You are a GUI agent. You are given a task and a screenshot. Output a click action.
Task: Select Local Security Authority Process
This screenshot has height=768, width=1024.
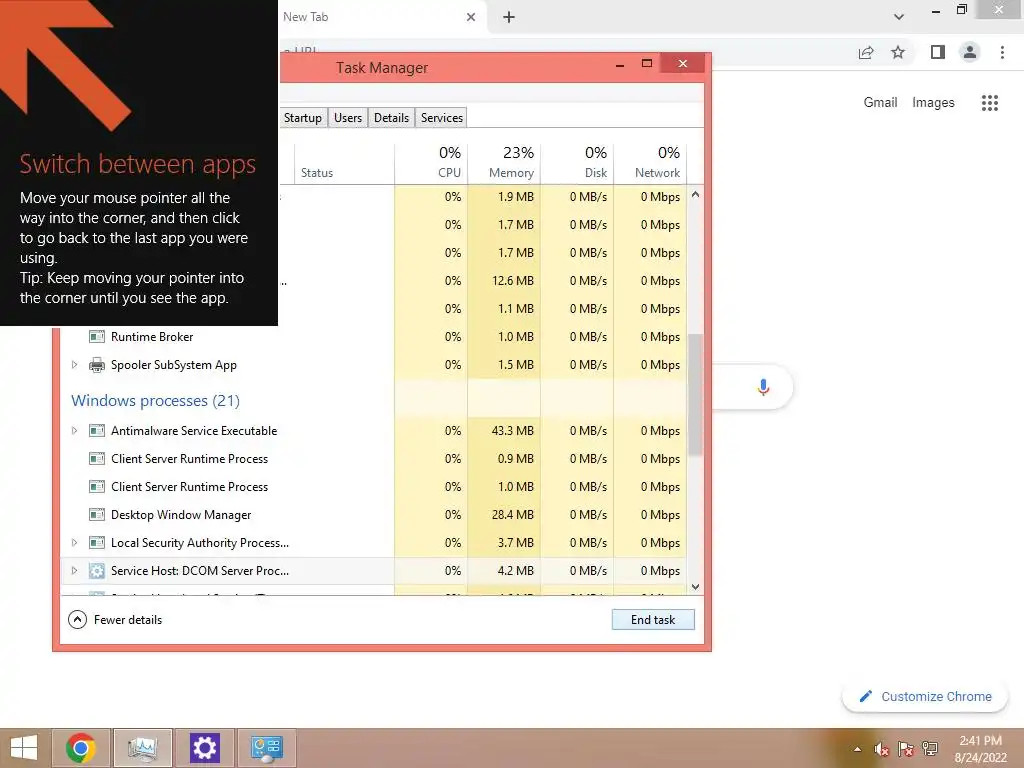click(374, 543)
